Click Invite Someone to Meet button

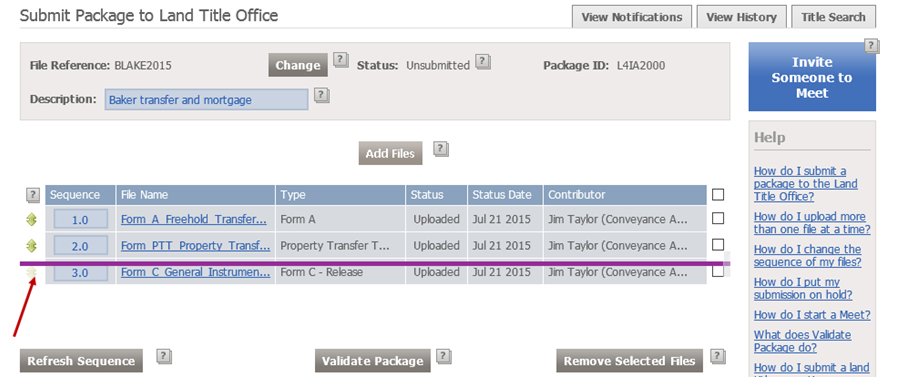(x=812, y=77)
